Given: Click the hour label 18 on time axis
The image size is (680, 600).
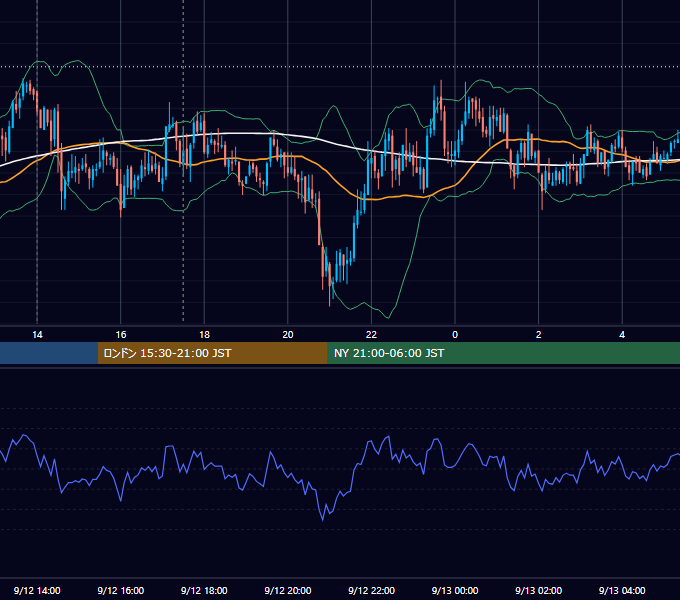Looking at the screenshot, I should [x=204, y=335].
